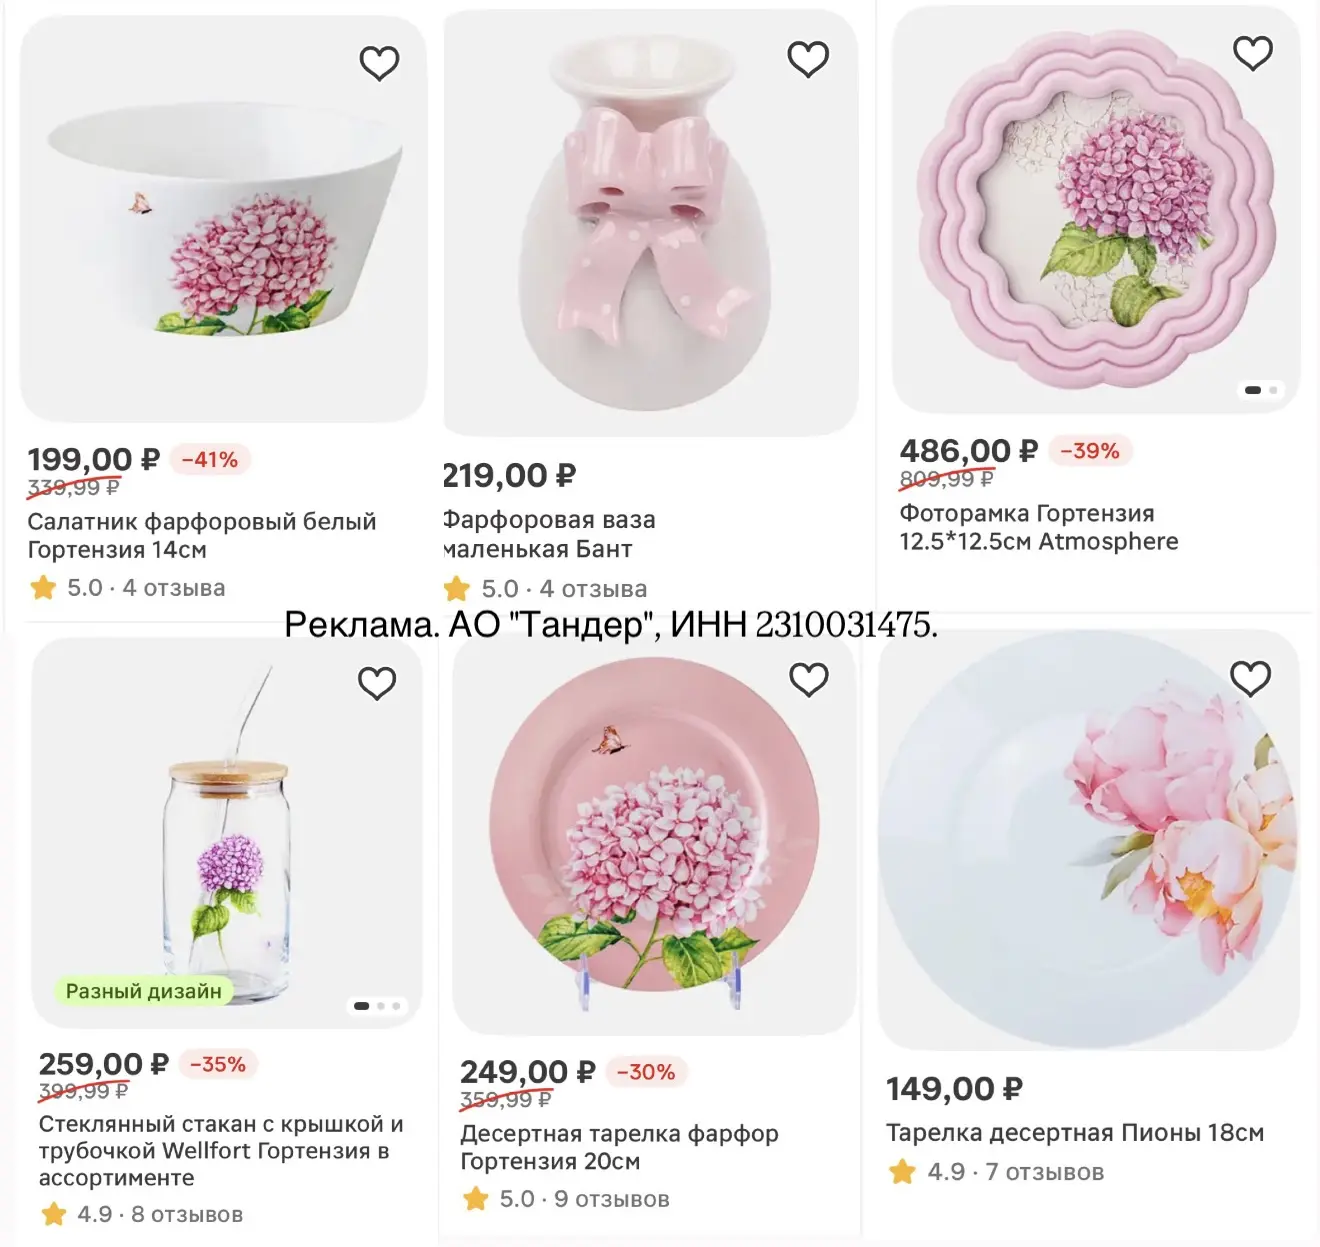Open 'Фарфоровая ваза маленькая Бант' link
Viewport: 1320px width, 1247px height.
(548, 534)
